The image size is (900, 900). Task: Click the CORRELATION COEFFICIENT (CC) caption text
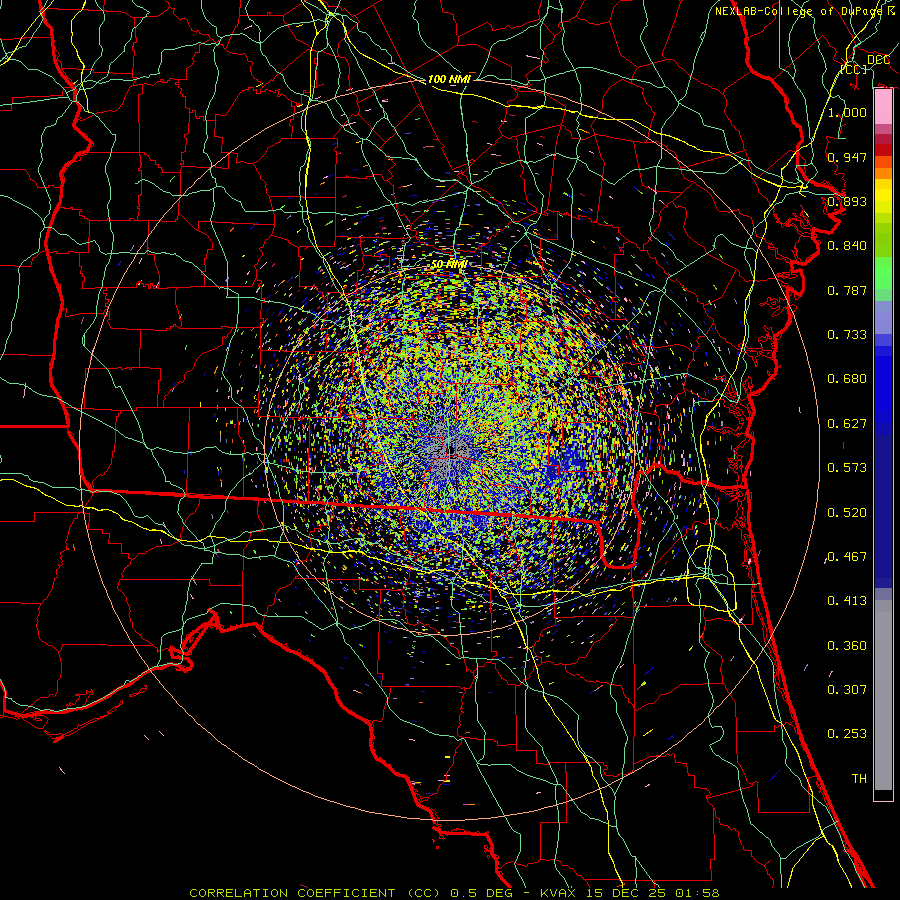(315, 893)
